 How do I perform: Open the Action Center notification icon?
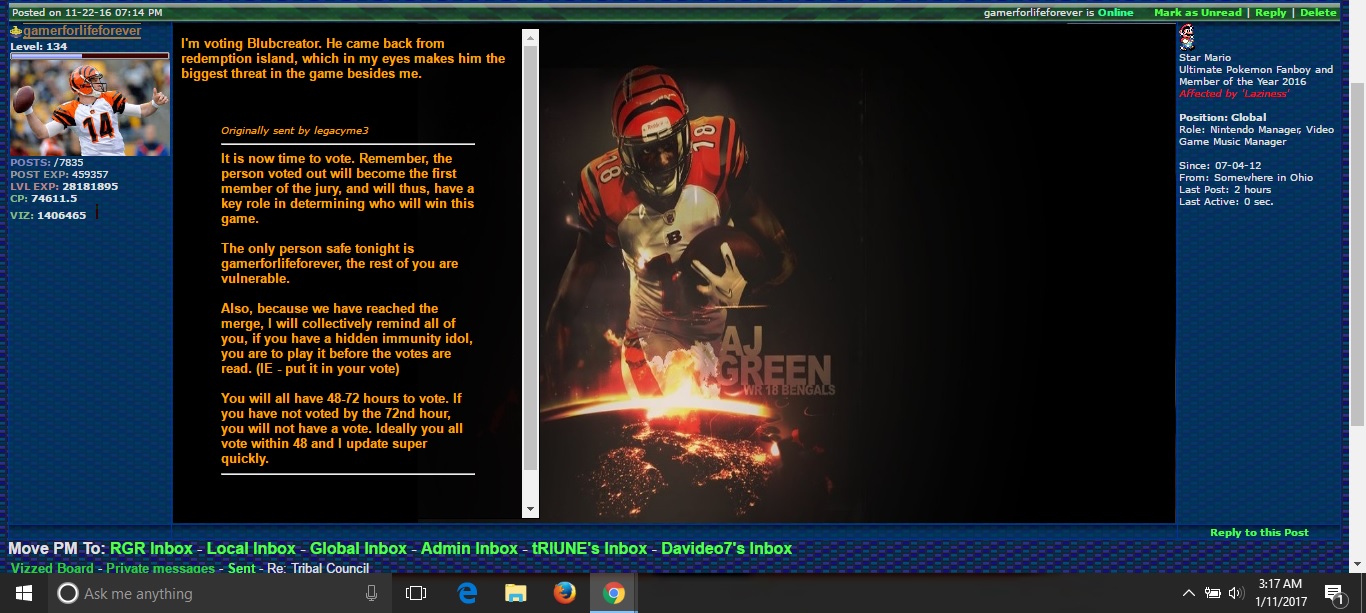(1333, 593)
